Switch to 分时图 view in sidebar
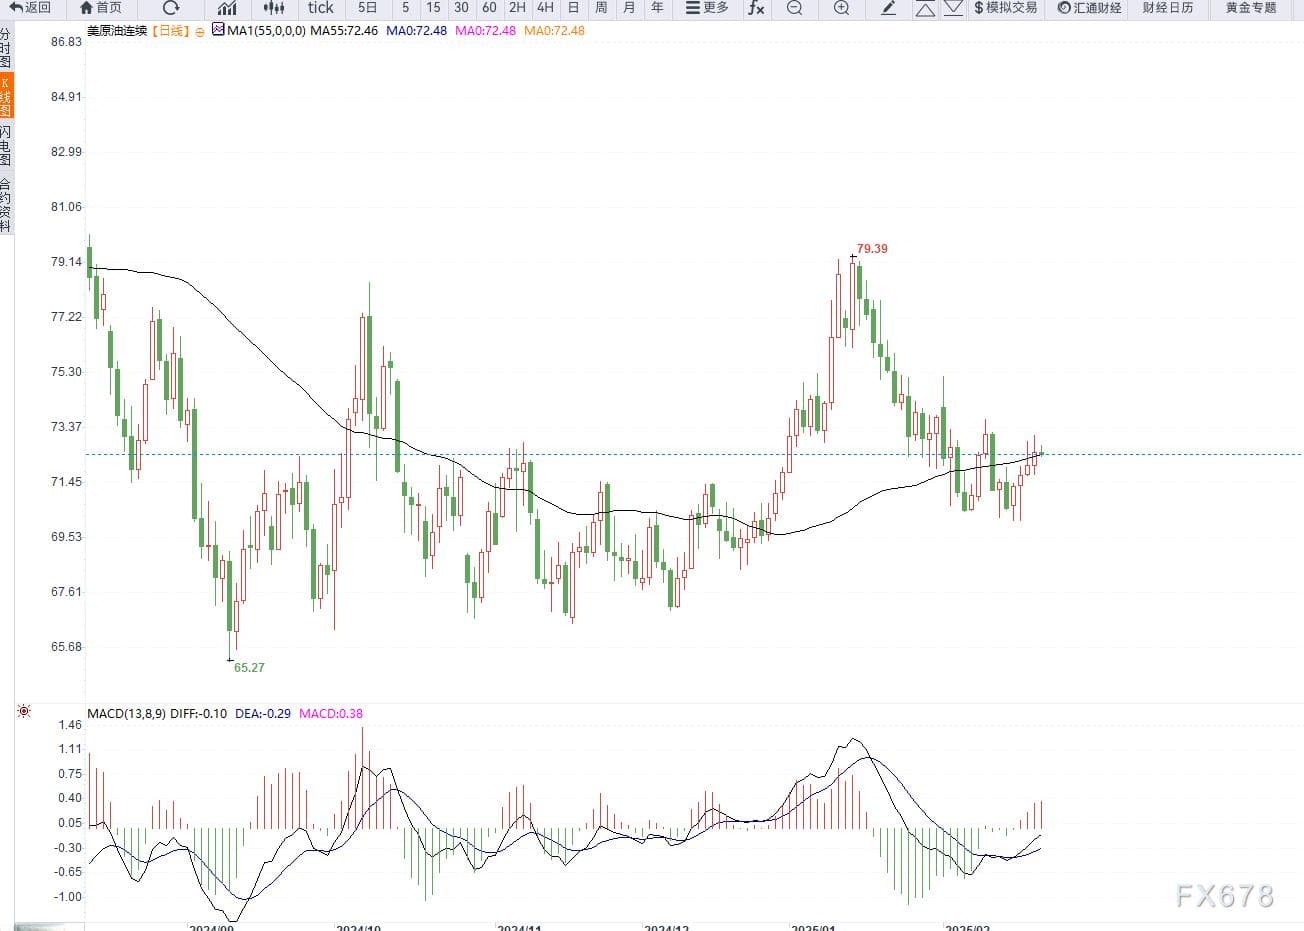The width and height of the screenshot is (1304, 931). tap(6, 47)
